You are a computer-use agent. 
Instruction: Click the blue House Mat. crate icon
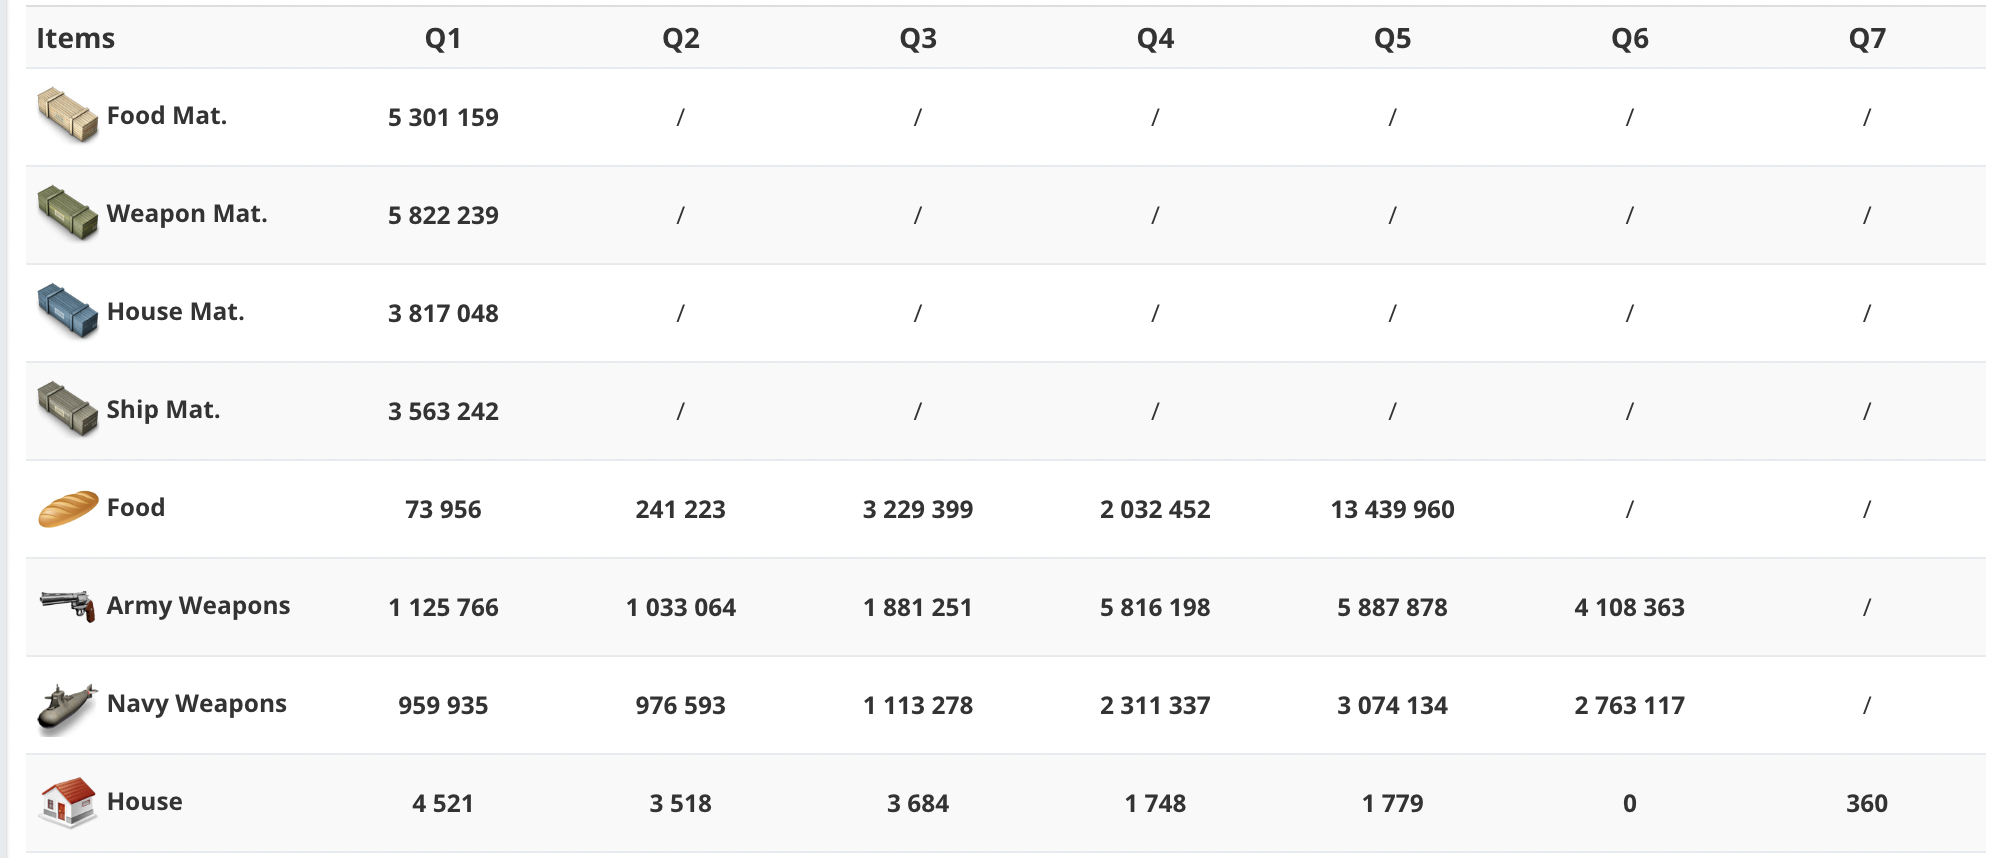[67, 311]
